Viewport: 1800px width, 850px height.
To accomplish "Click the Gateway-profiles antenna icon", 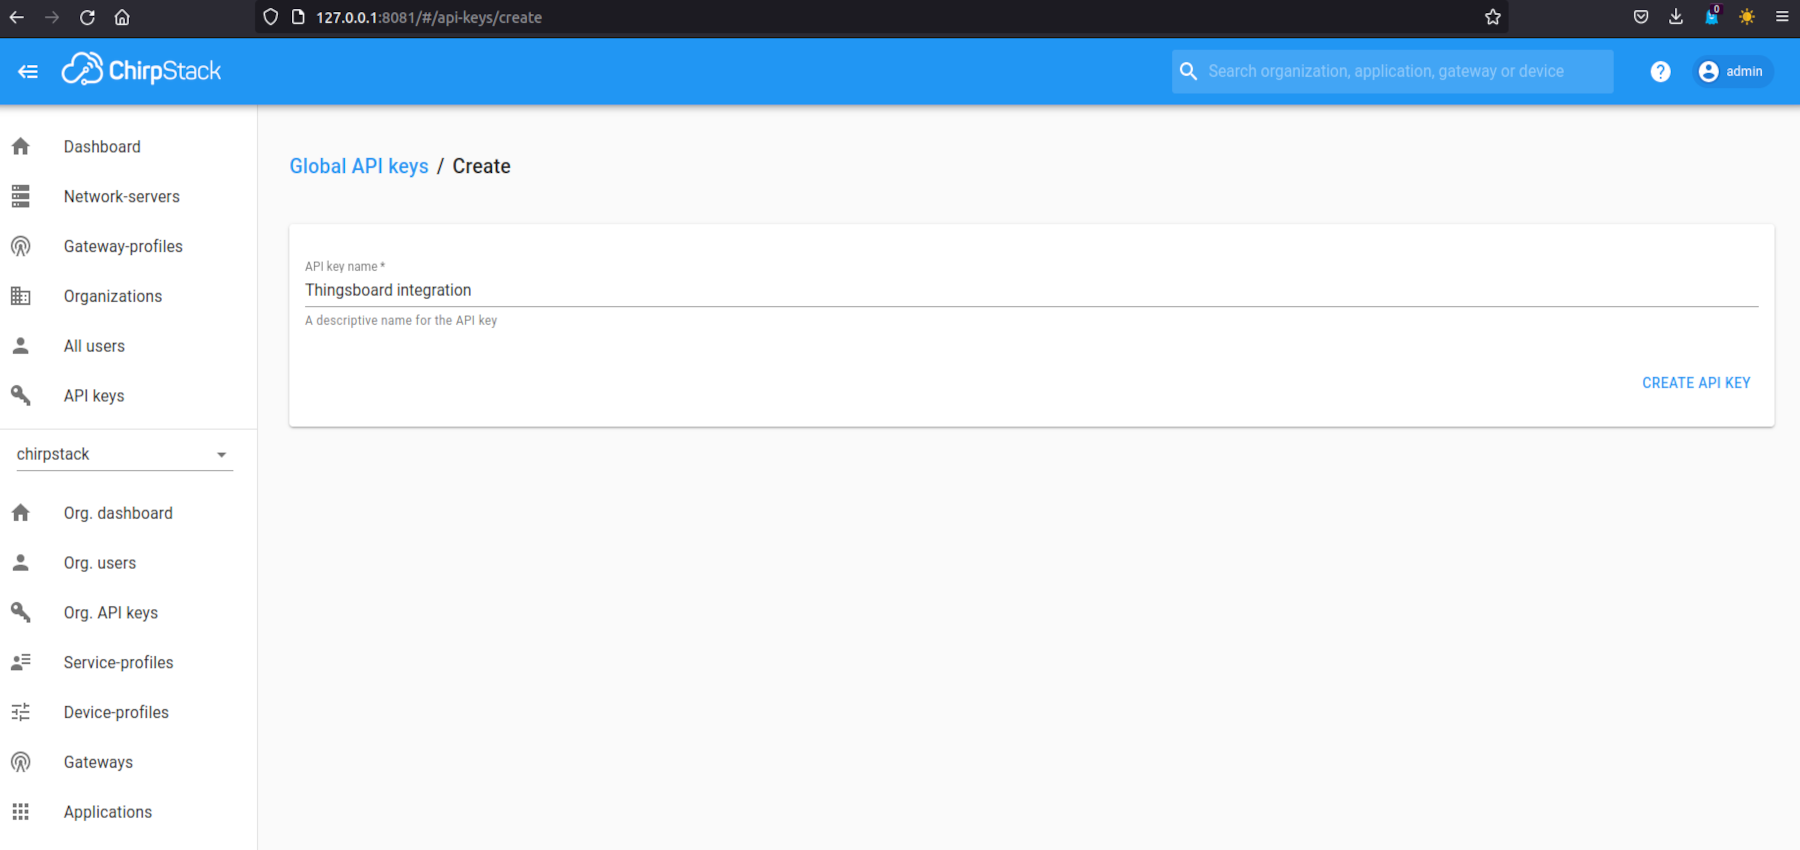I will point(21,247).
